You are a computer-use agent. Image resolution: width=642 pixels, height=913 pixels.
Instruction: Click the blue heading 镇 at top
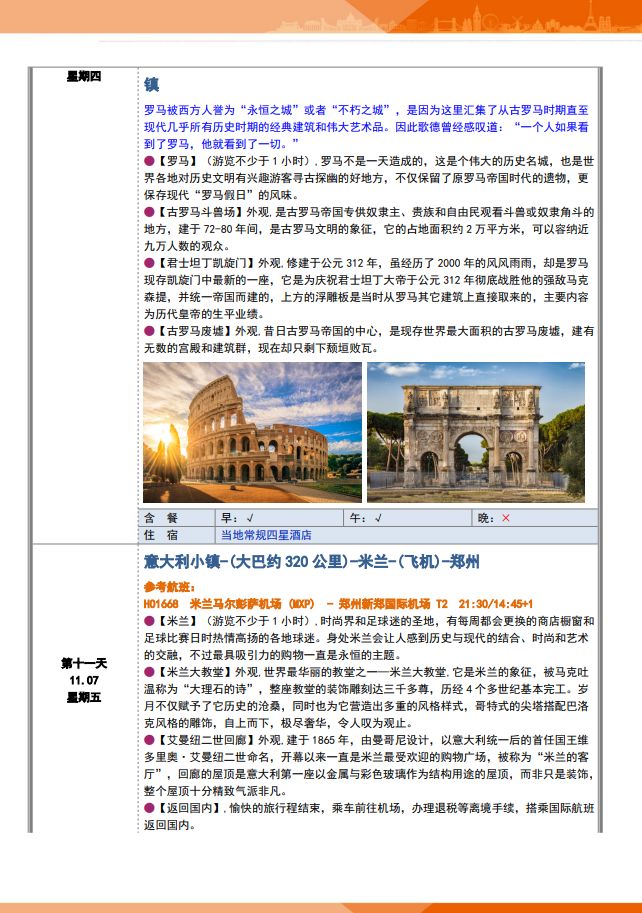point(151,85)
